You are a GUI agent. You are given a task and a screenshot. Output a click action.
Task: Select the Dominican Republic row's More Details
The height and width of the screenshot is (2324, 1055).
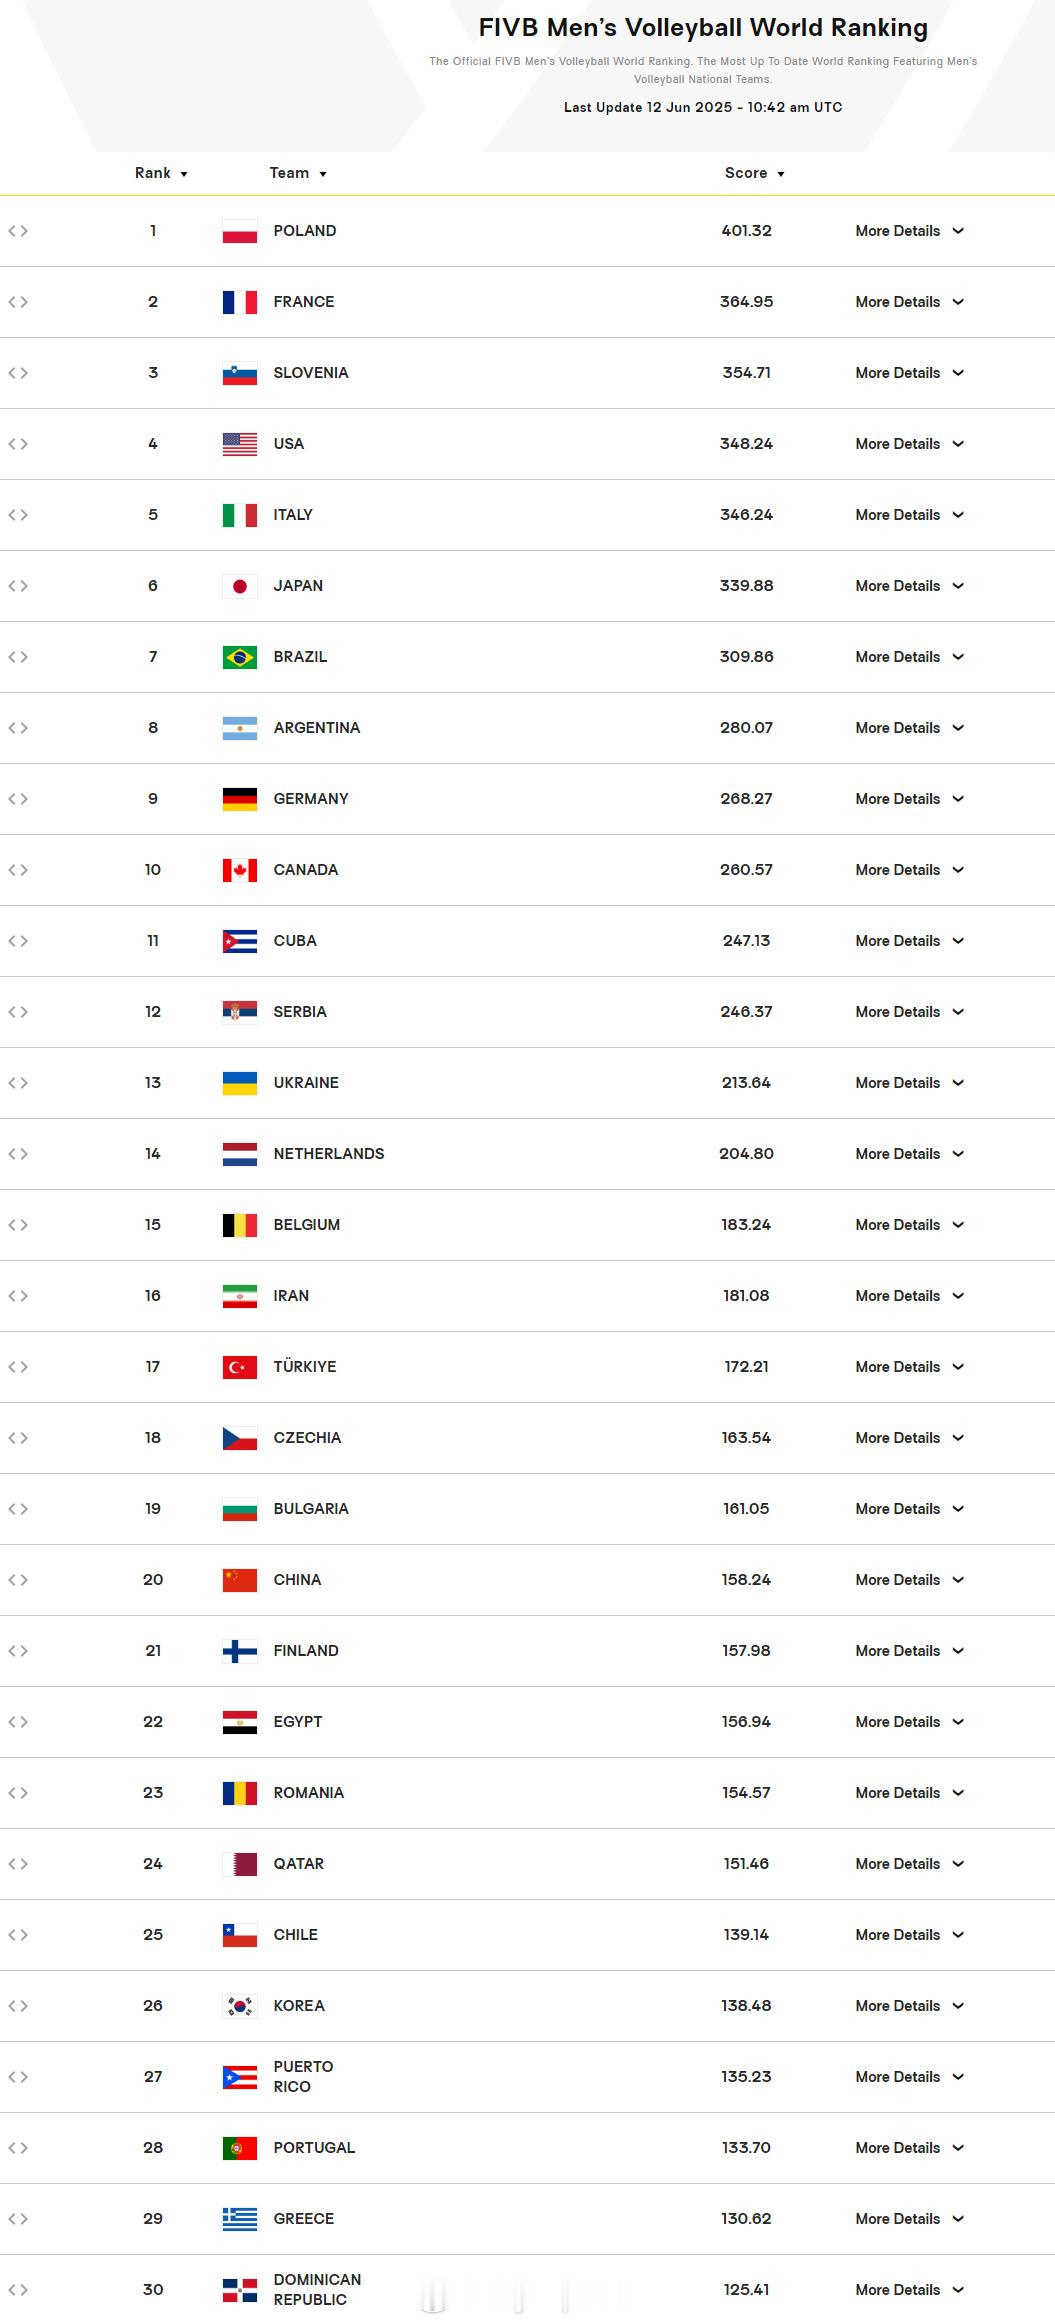tap(908, 2290)
